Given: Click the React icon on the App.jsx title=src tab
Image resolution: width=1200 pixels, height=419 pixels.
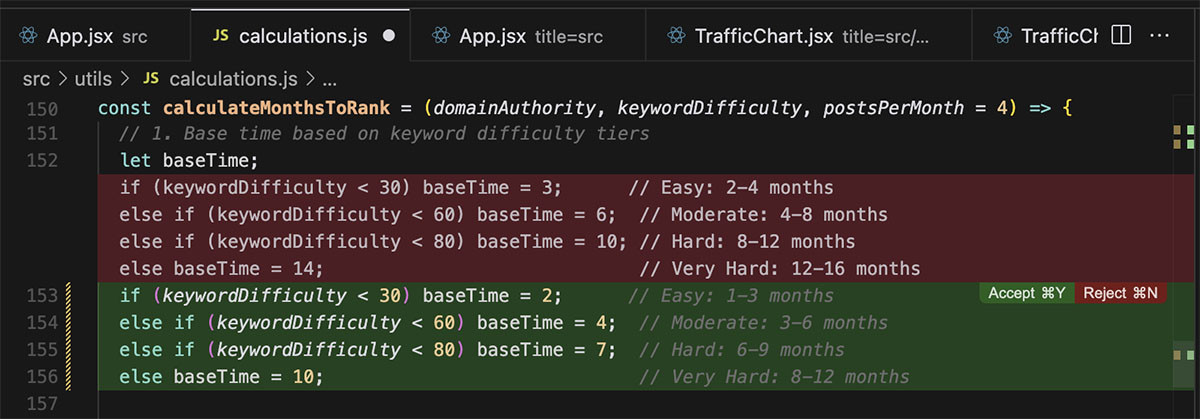Looking at the screenshot, I should (x=439, y=36).
